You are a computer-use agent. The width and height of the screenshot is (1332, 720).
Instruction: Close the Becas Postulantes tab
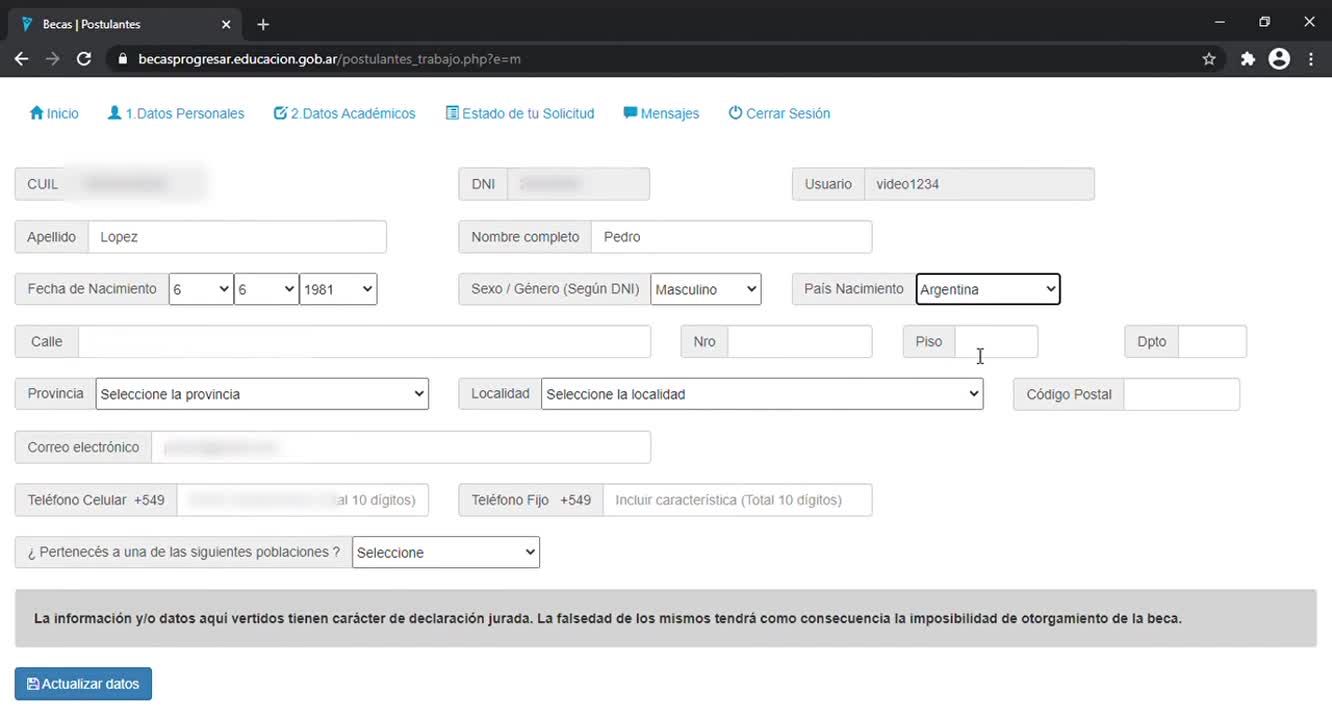[x=226, y=24]
